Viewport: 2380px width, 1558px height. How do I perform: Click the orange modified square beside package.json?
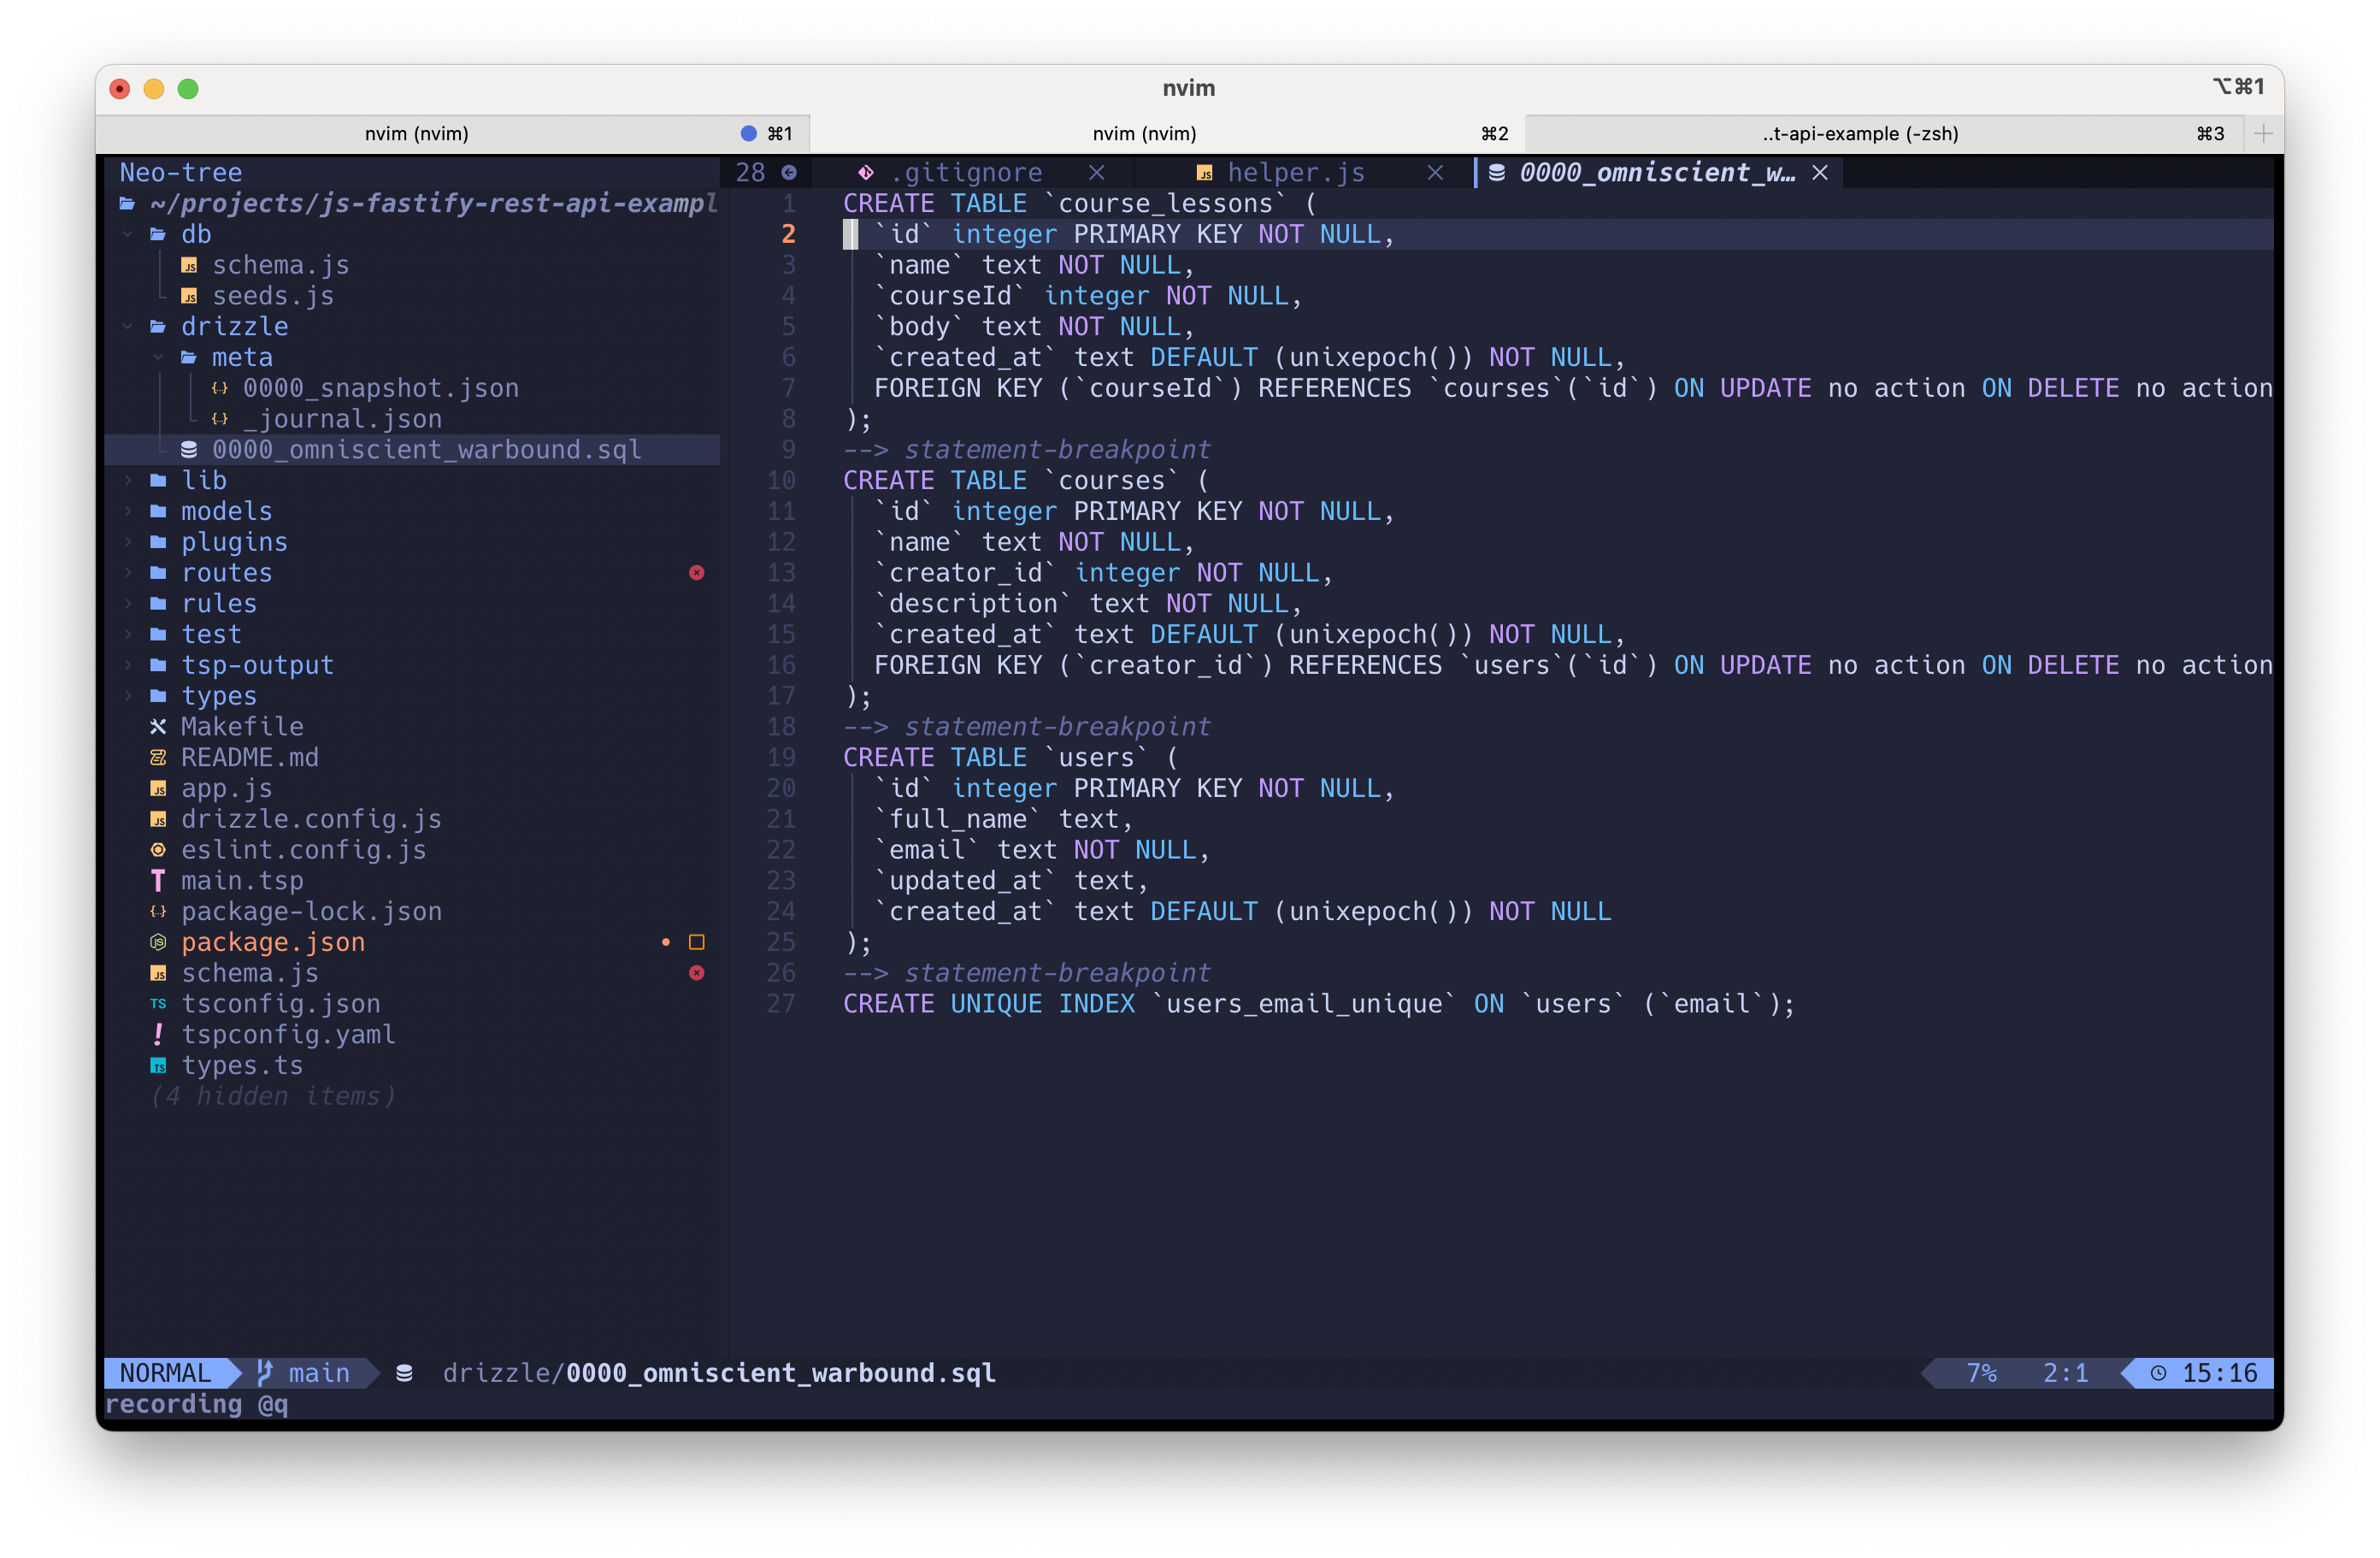(697, 942)
